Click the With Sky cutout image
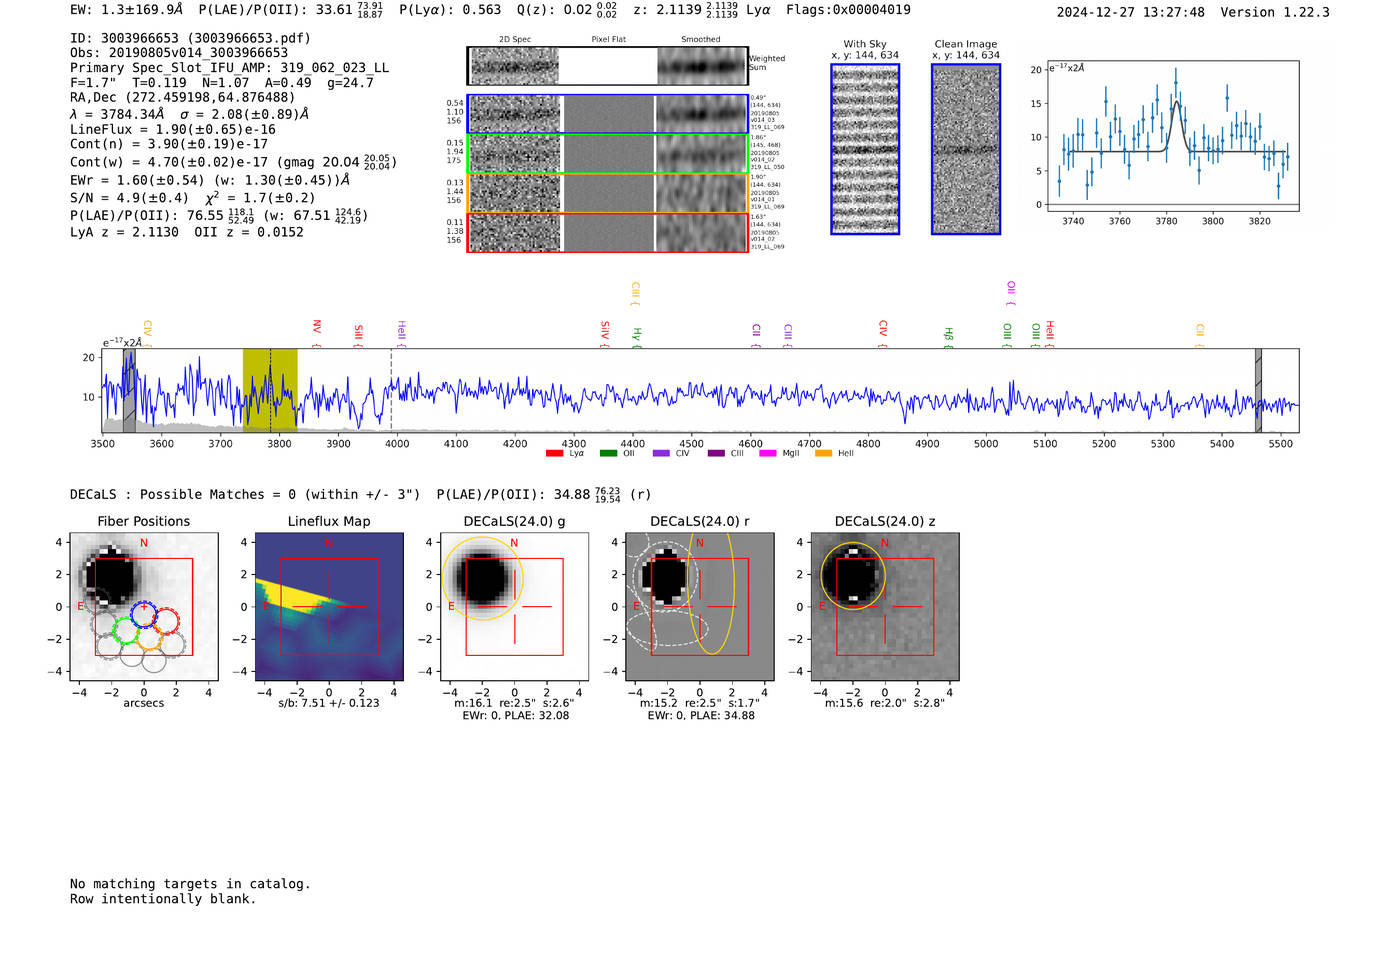Screen dimensions: 1400x953 click(x=865, y=149)
